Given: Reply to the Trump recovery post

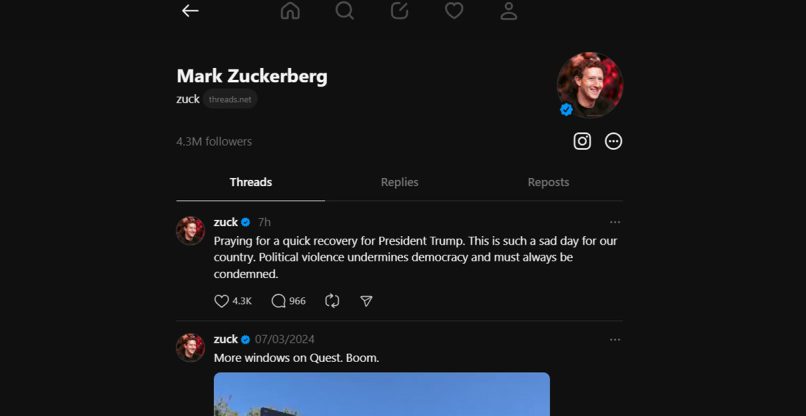Looking at the screenshot, I should (279, 301).
